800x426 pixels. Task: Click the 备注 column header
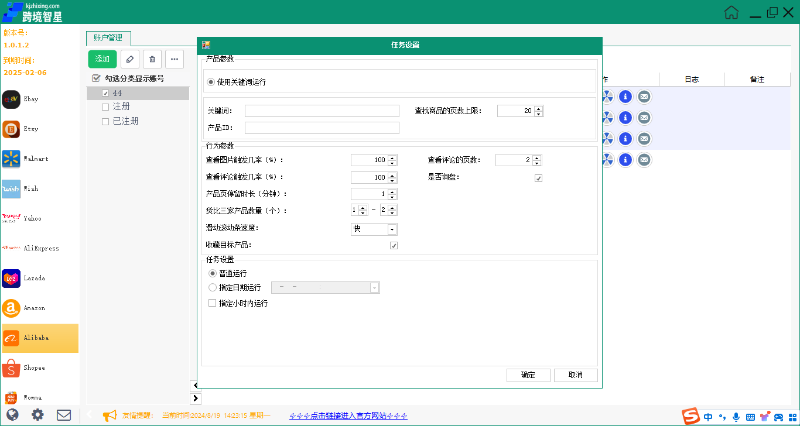tap(756, 80)
